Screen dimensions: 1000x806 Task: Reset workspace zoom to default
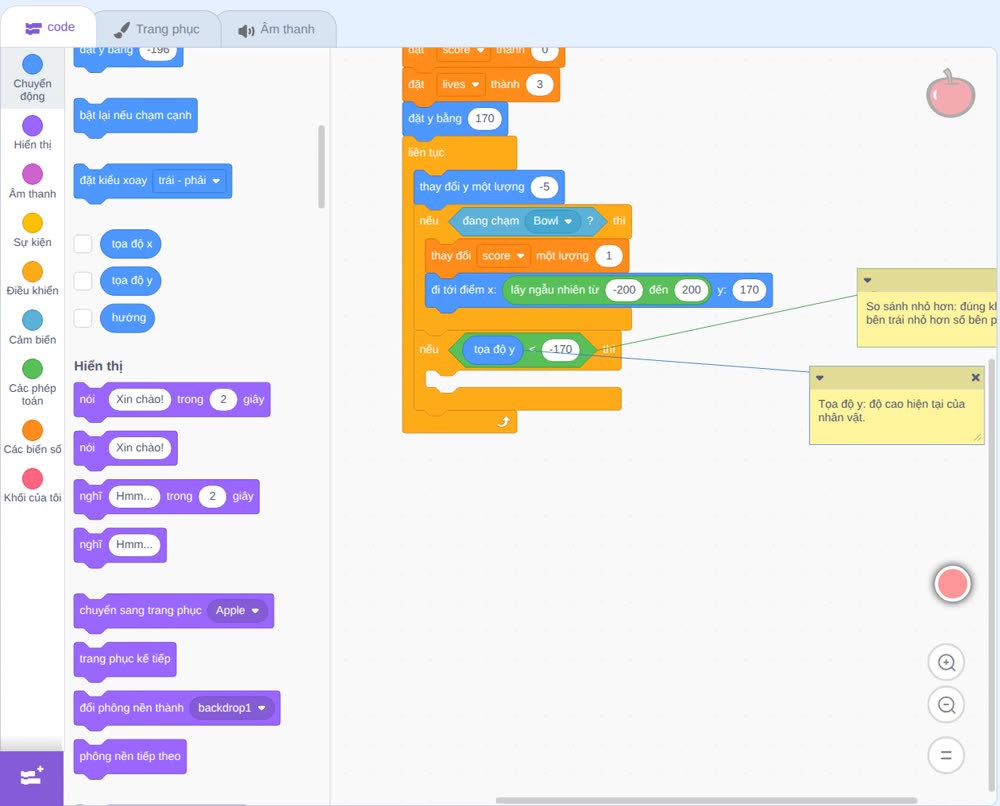946,756
